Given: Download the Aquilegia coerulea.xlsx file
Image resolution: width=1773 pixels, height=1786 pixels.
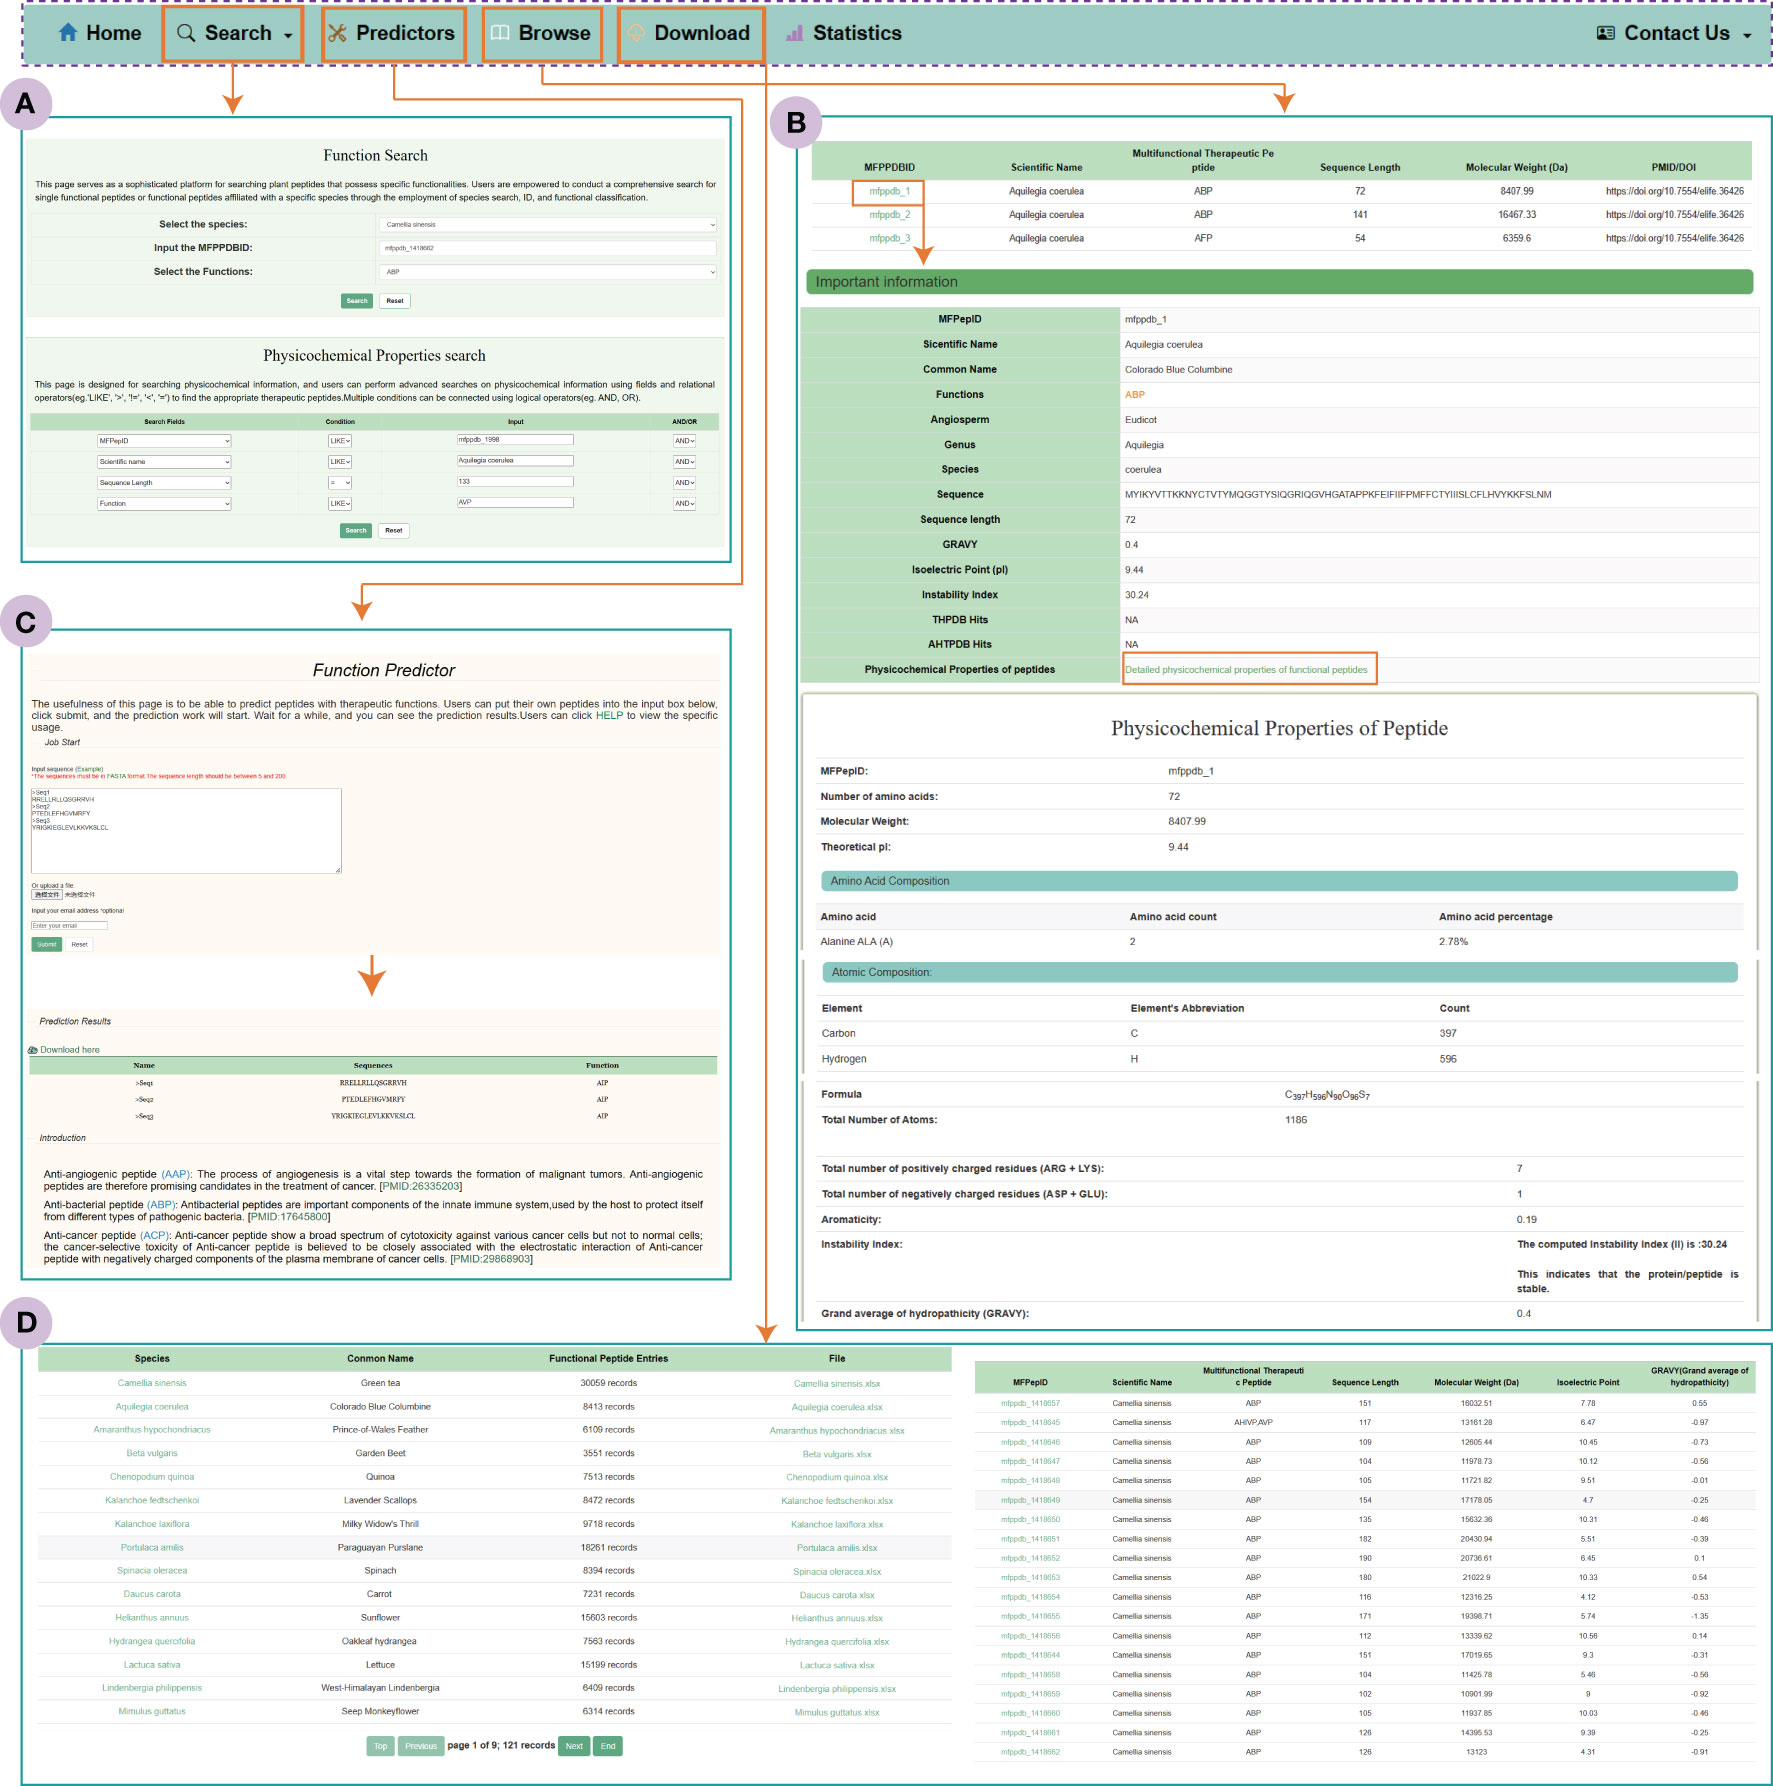Looking at the screenshot, I should [837, 1407].
